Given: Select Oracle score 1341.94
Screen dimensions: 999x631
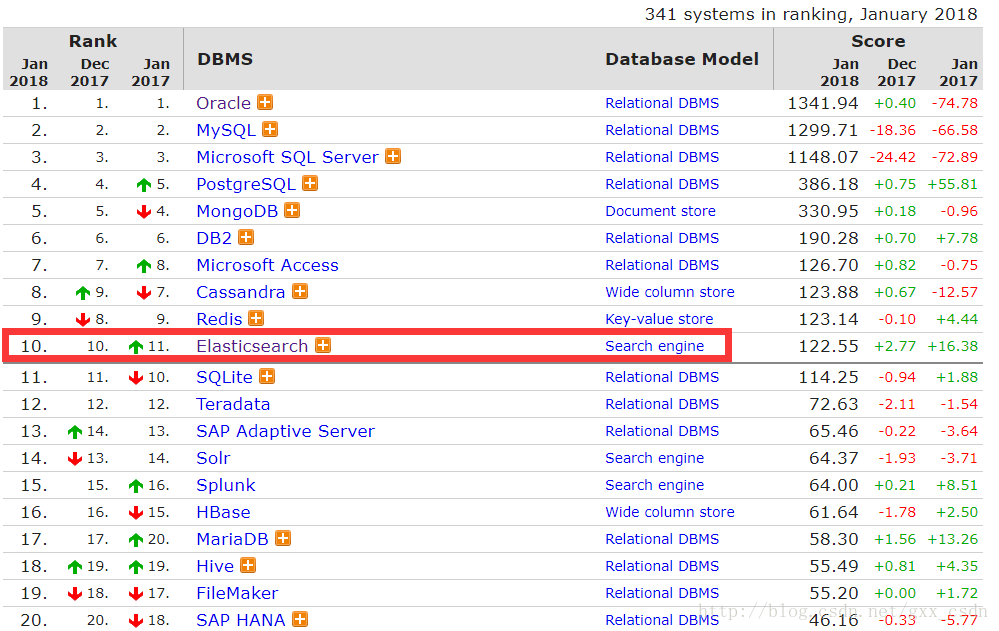Looking at the screenshot, I should (823, 103).
